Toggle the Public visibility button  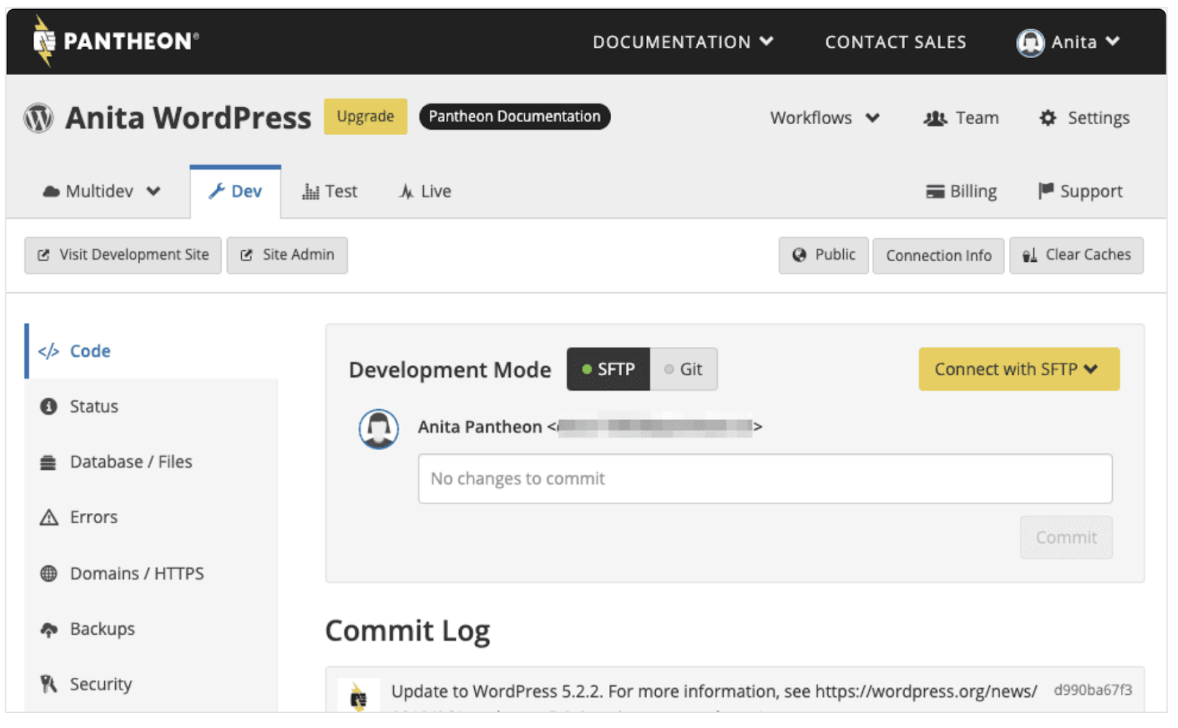824,255
